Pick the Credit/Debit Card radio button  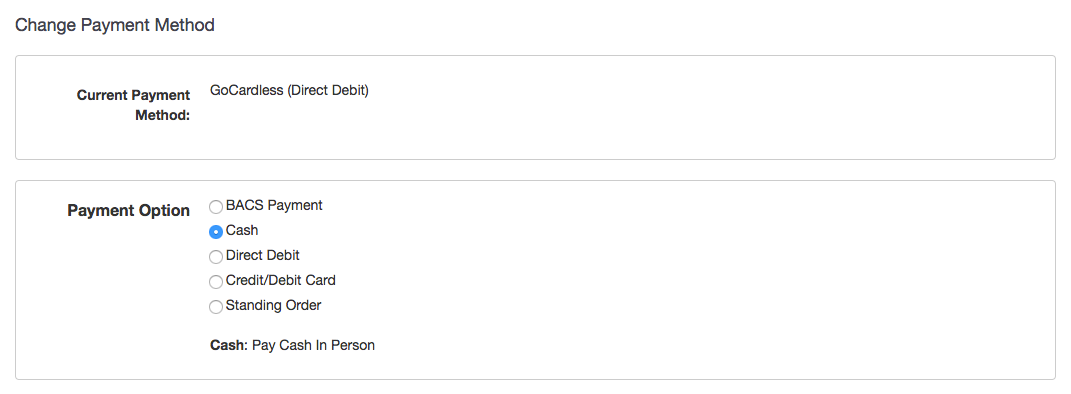pos(216,282)
